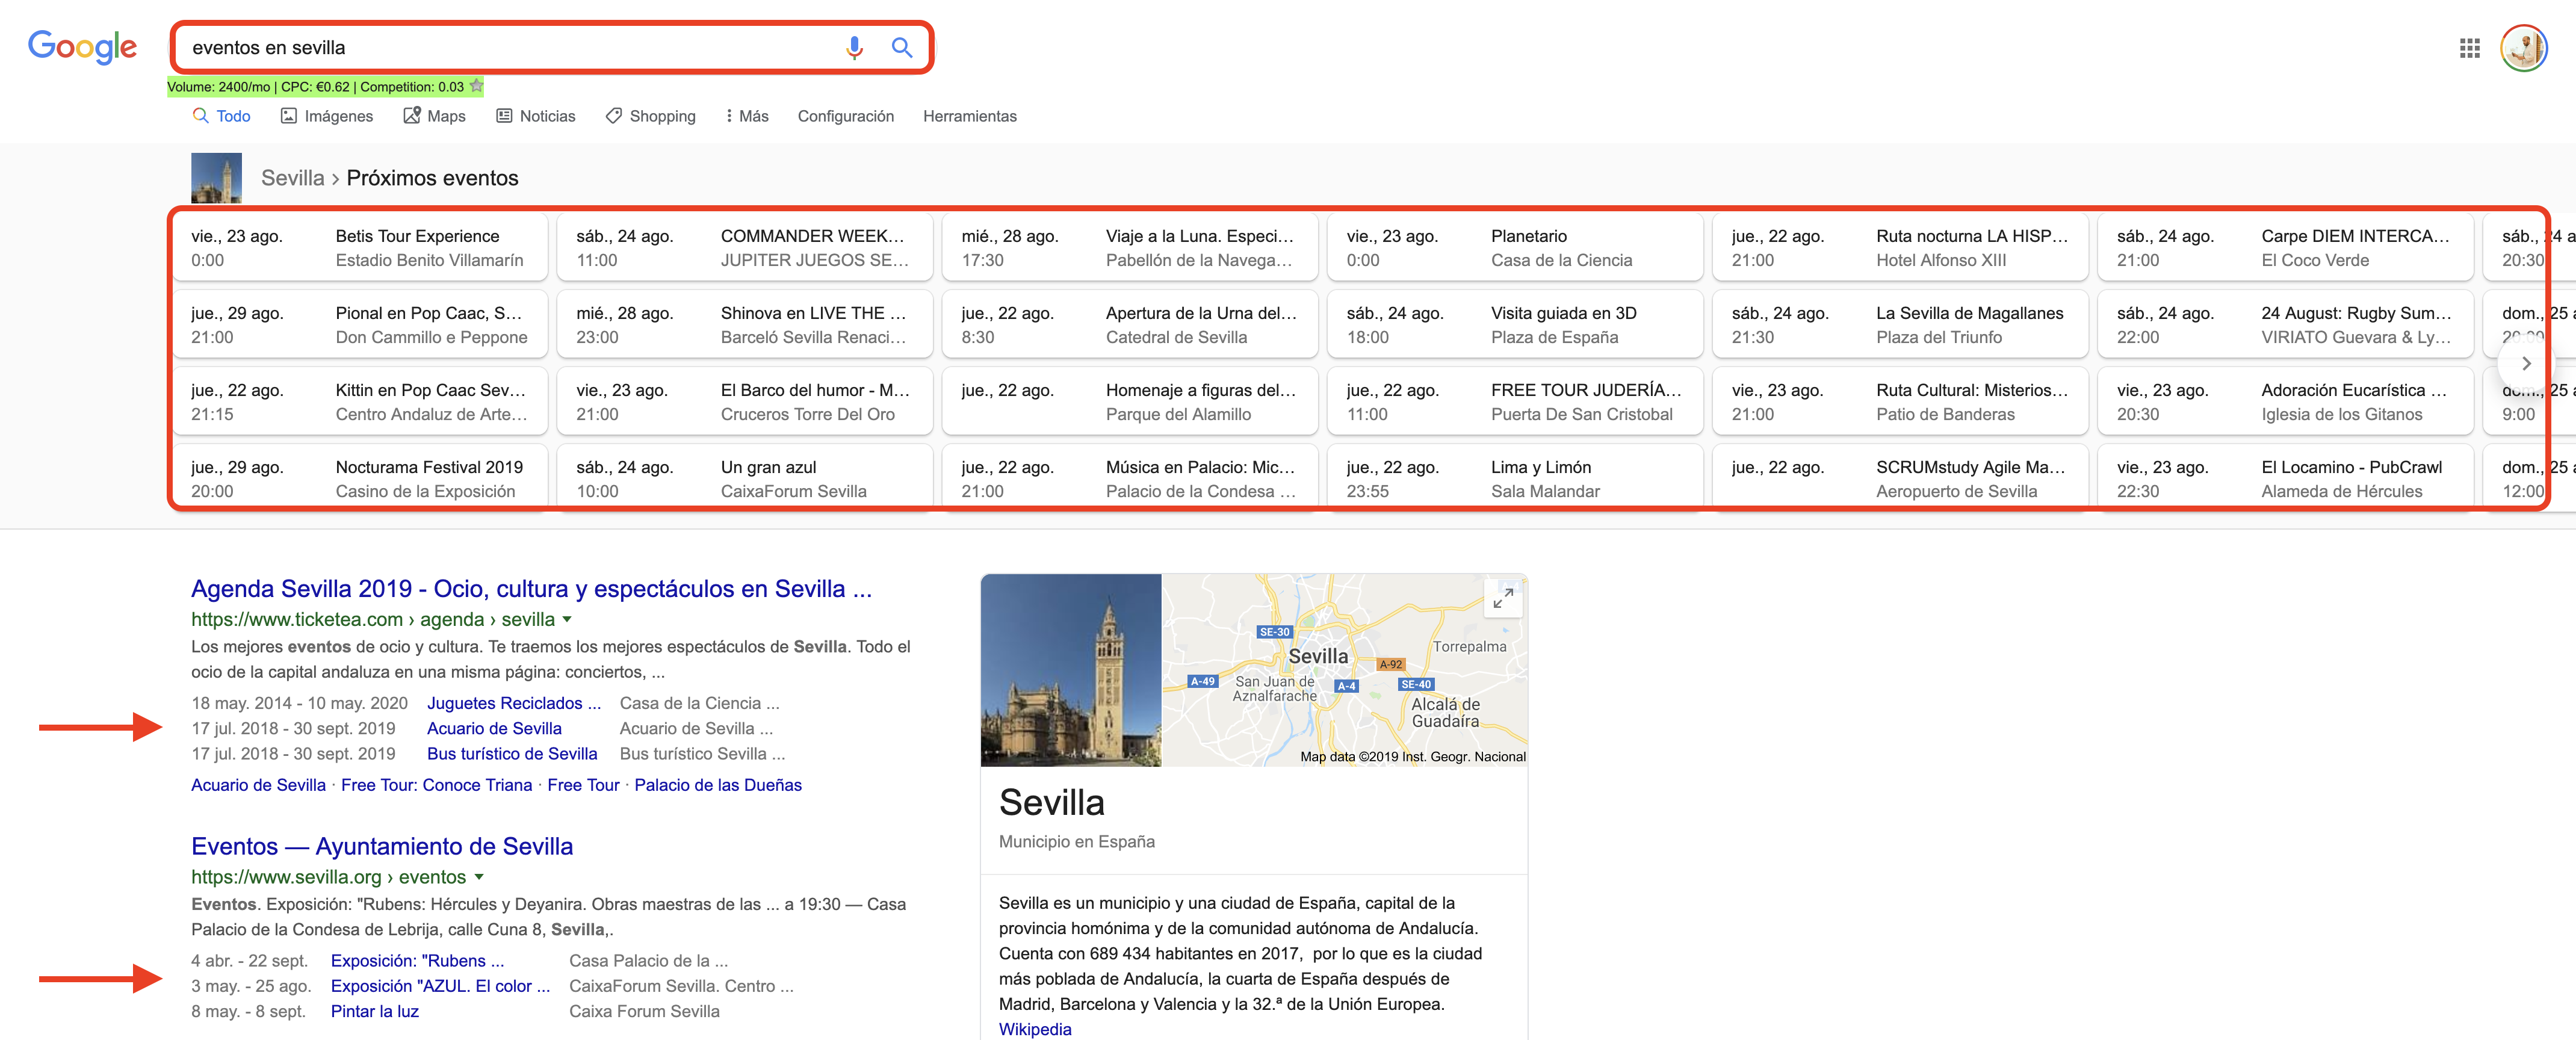The height and width of the screenshot is (1040, 2576).
Task: Open Lima y Limón event card
Action: coord(1515,479)
